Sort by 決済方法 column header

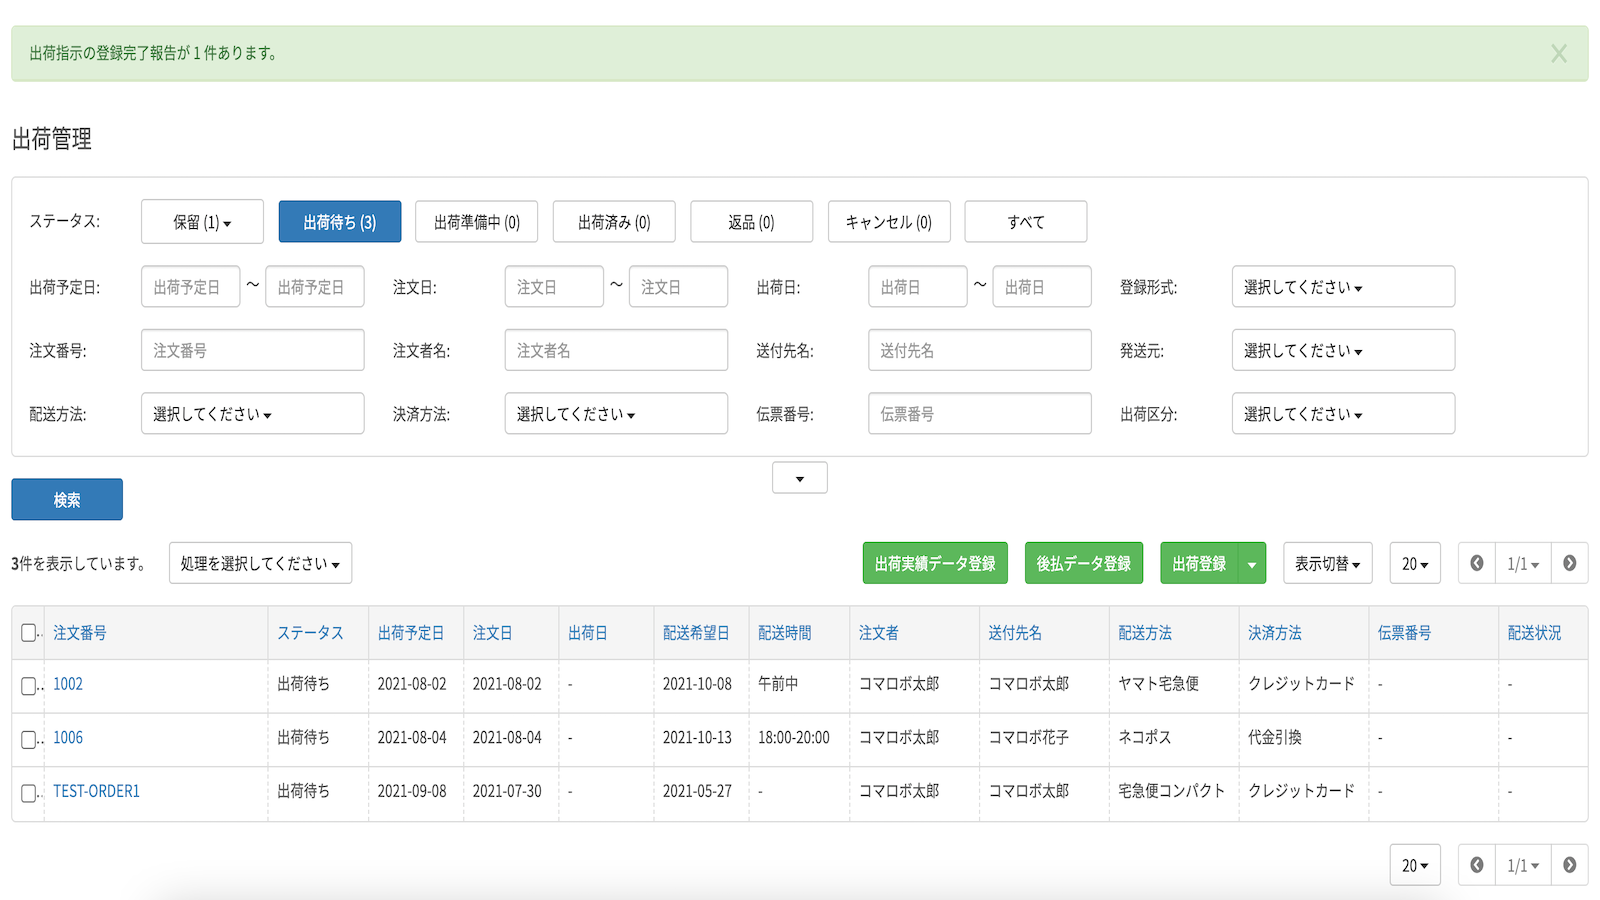pyautogui.click(x=1275, y=632)
